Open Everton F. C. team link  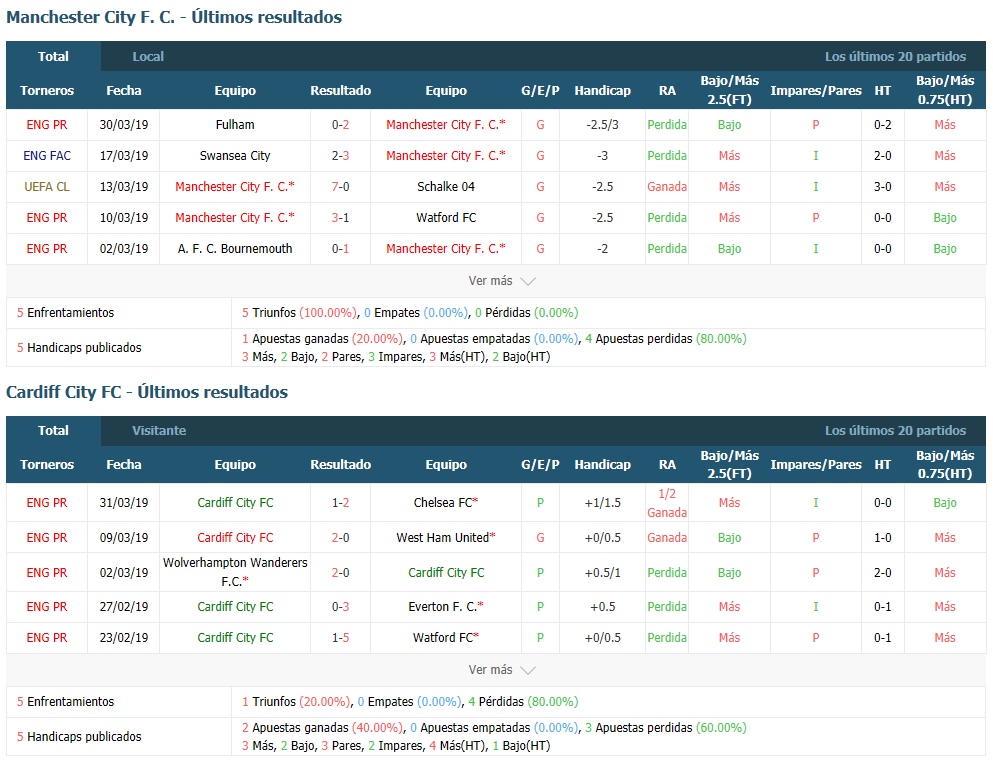(446, 607)
